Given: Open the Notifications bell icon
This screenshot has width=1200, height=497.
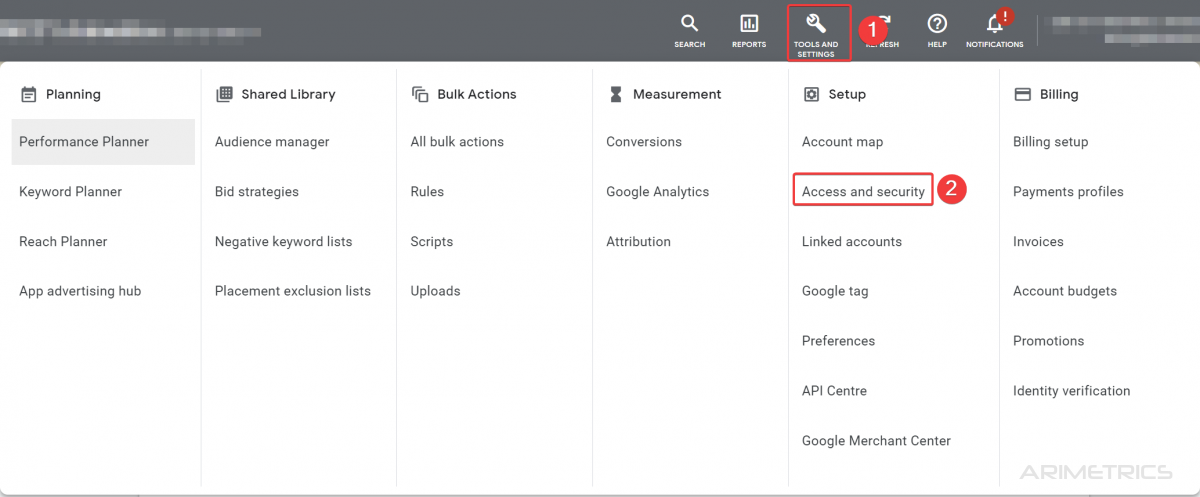Looking at the screenshot, I should tap(995, 24).
